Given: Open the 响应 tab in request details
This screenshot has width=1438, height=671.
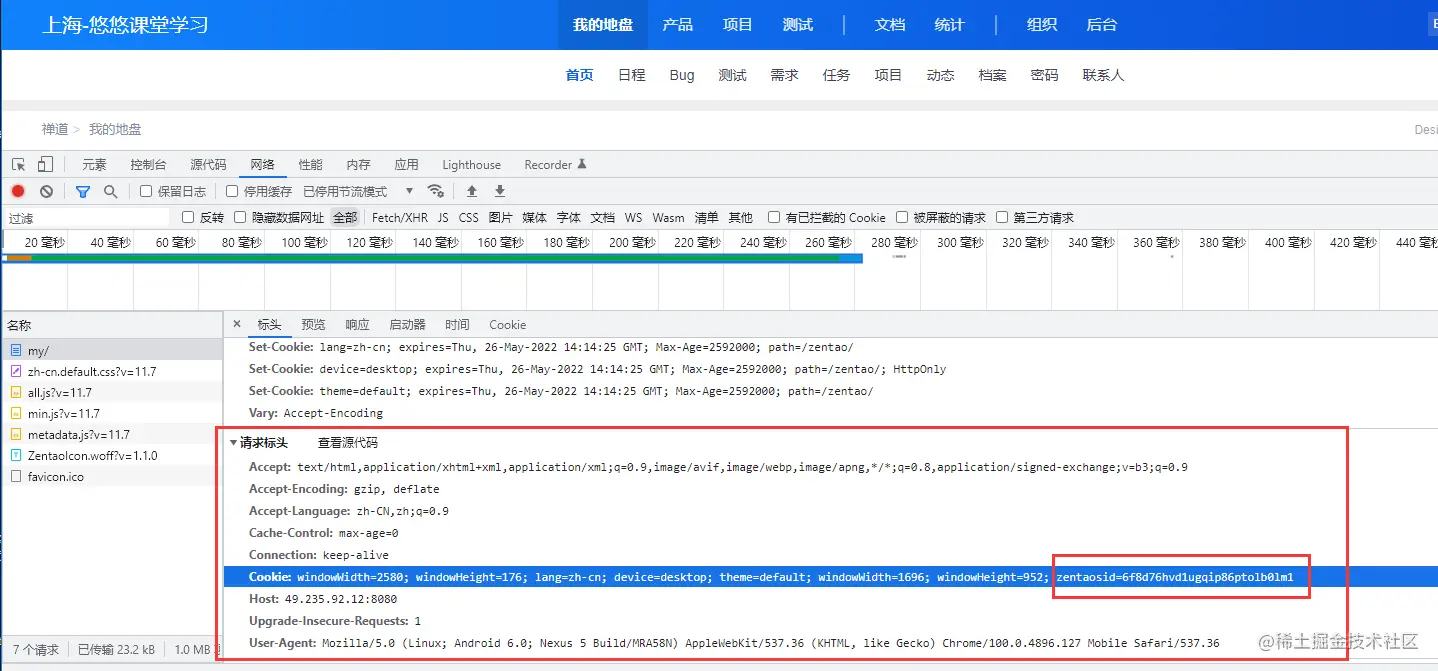Looking at the screenshot, I should (x=357, y=325).
